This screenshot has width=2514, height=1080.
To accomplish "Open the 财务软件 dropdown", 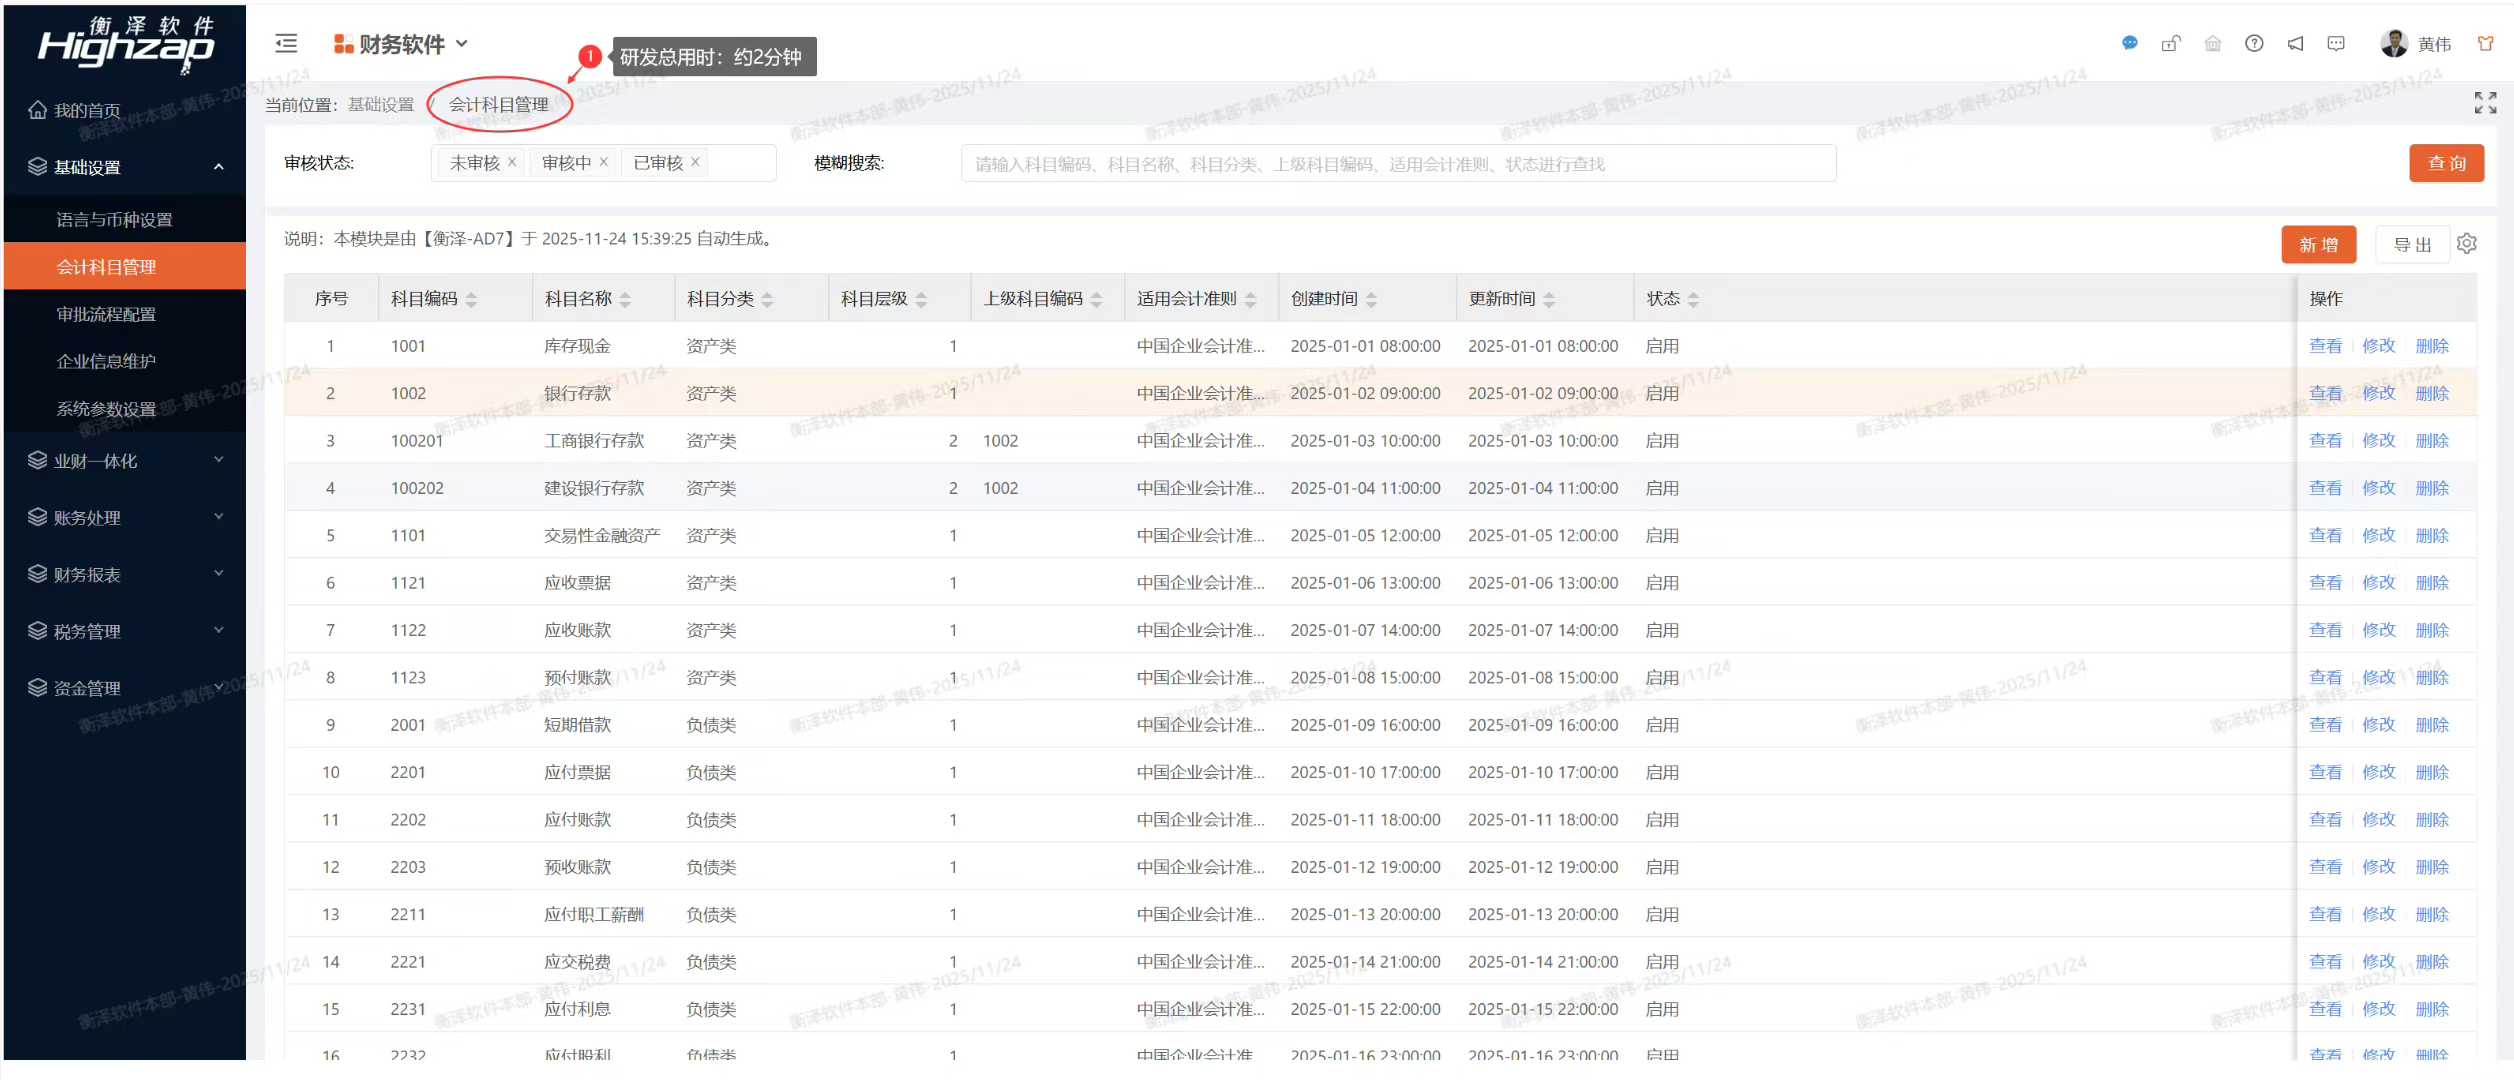I will point(401,44).
